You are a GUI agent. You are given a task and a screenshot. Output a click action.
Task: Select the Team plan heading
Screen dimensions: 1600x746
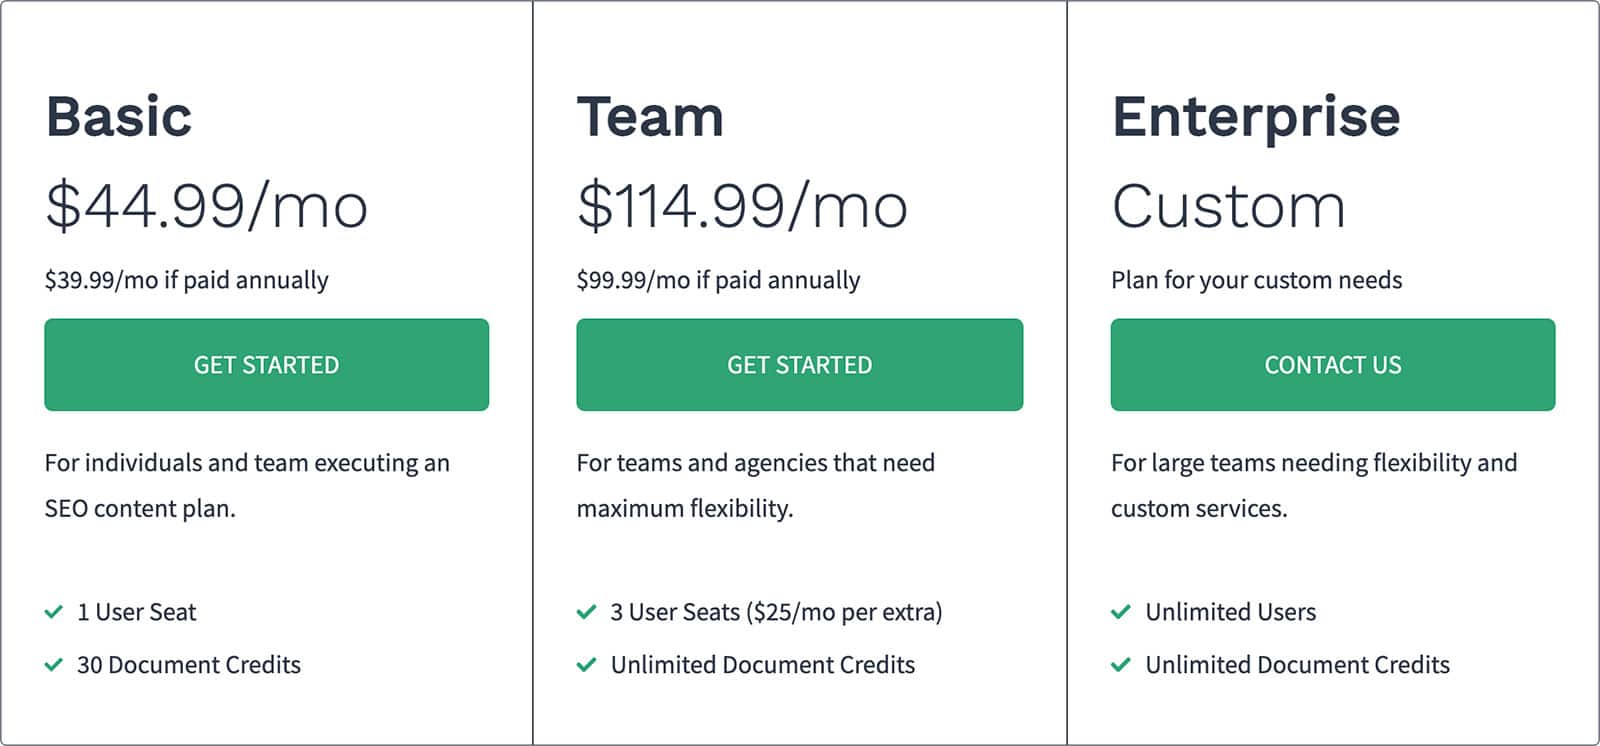(650, 116)
